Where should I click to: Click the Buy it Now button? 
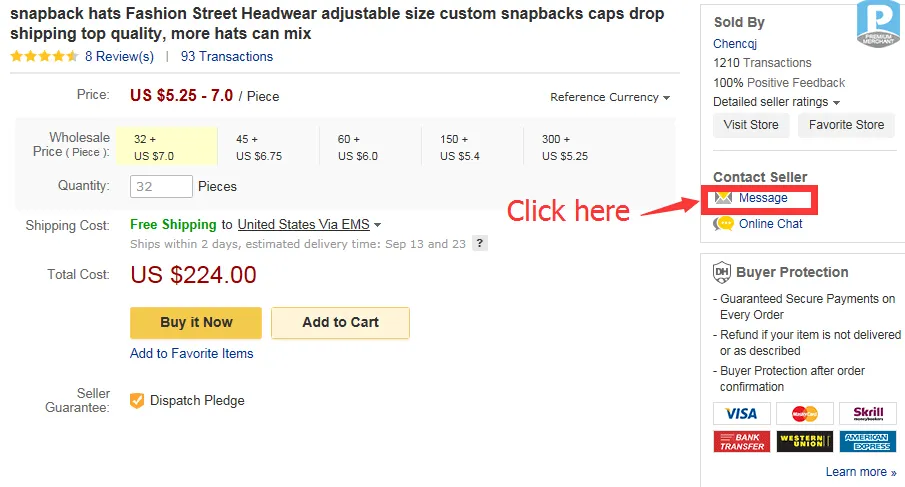[196, 323]
